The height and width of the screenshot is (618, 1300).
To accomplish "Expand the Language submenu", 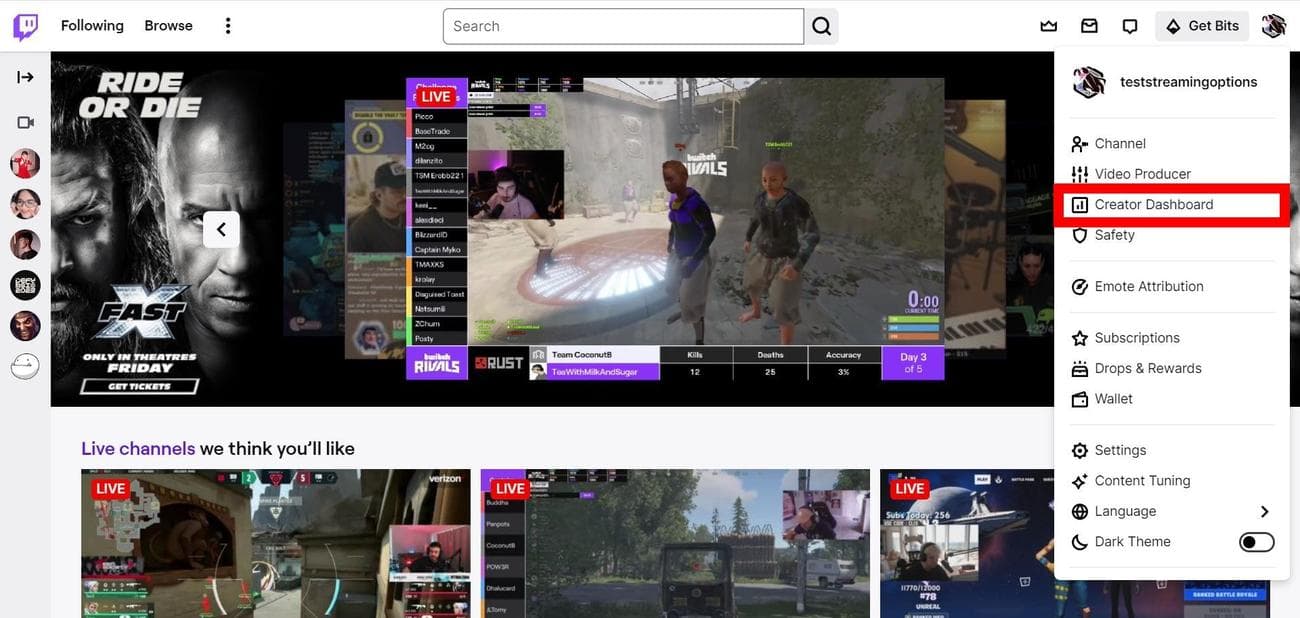I will (1264, 511).
